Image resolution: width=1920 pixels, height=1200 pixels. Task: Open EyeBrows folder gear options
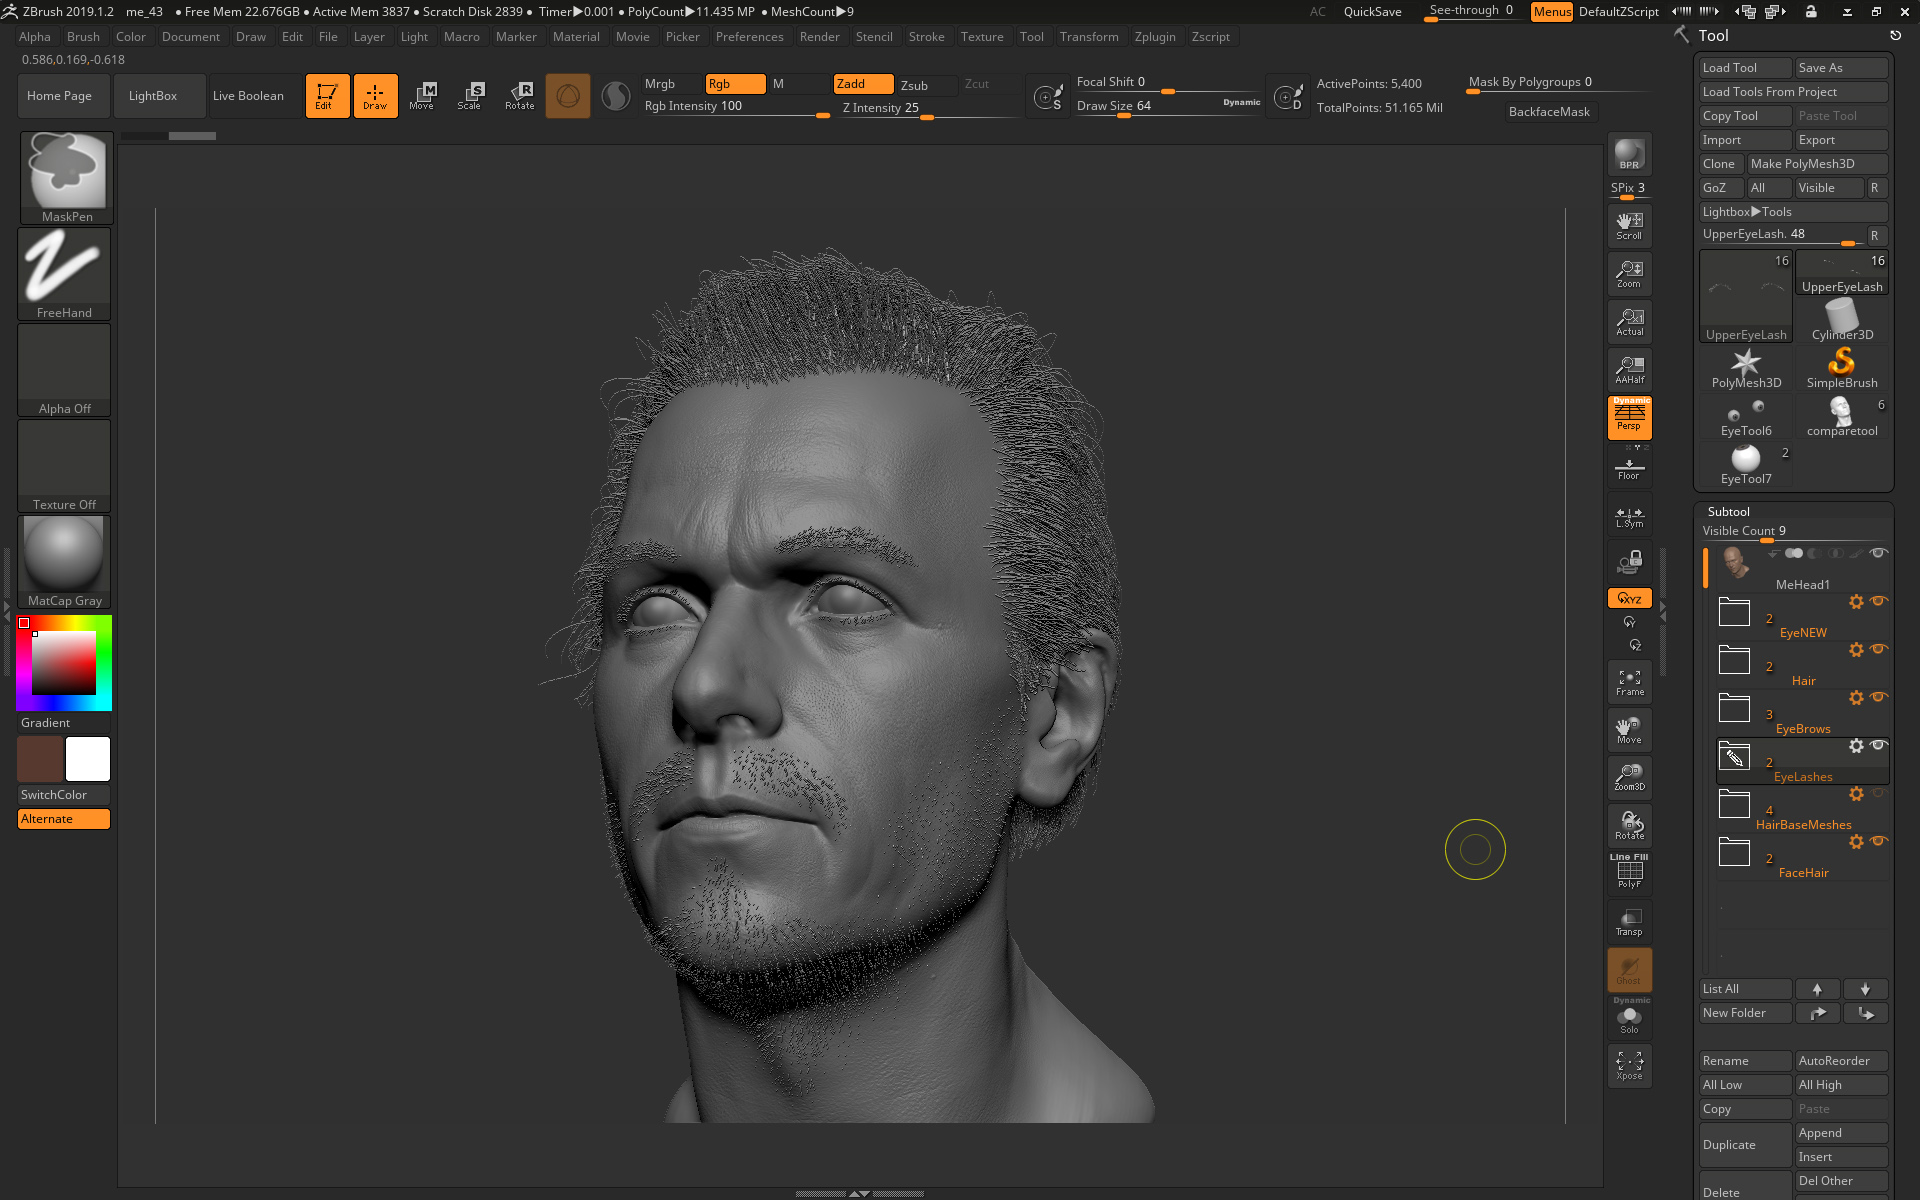click(1856, 698)
